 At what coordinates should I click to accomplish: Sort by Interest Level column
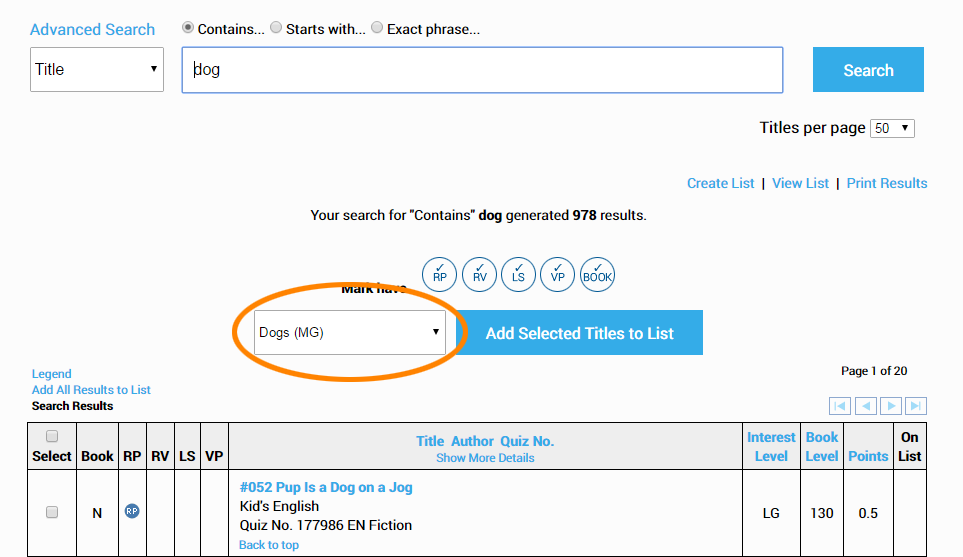tap(771, 446)
